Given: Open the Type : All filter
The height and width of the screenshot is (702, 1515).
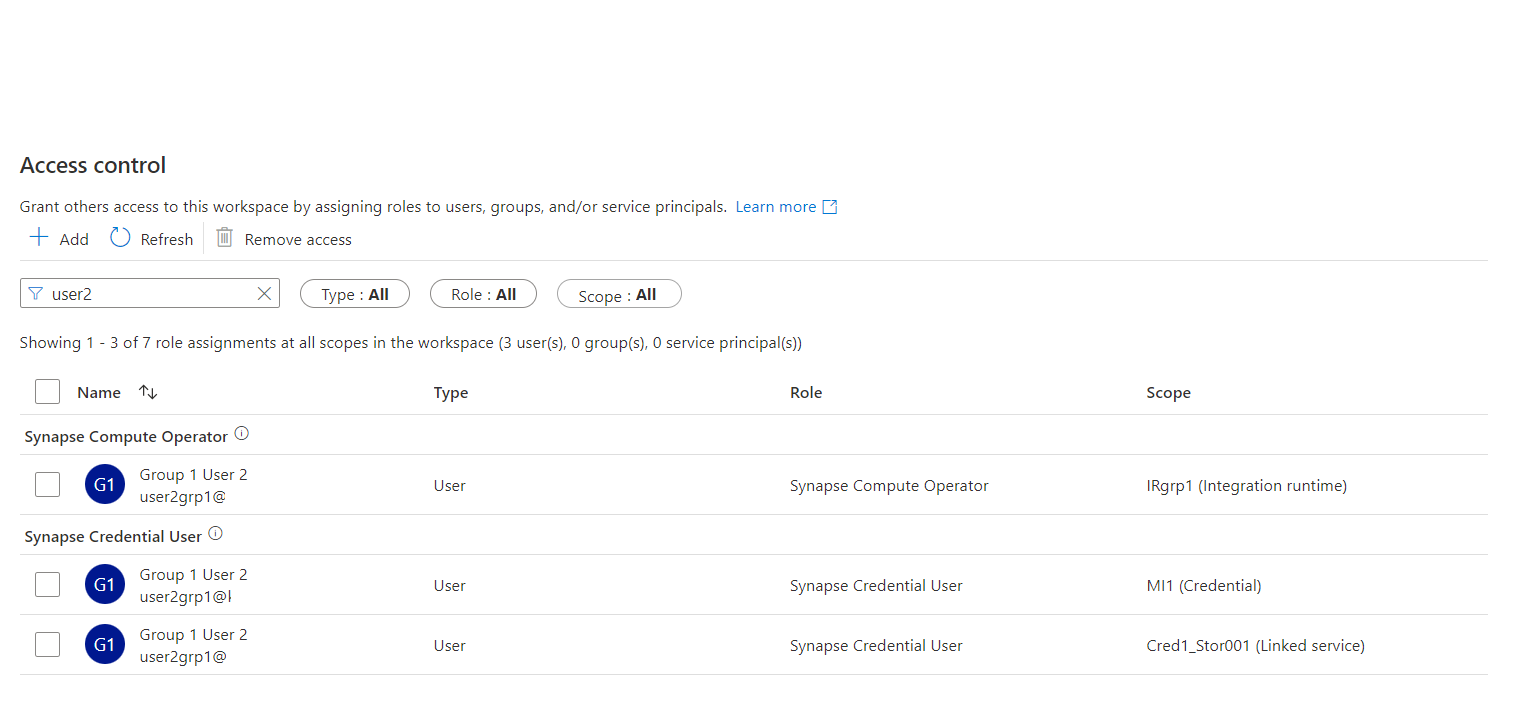Looking at the screenshot, I should click(354, 293).
